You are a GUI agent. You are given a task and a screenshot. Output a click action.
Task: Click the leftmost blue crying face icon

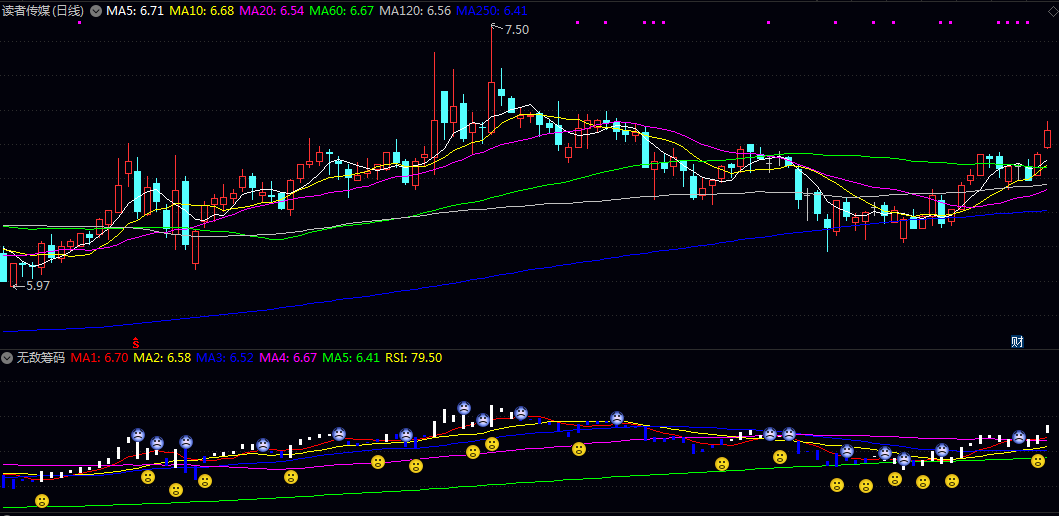[x=138, y=435]
